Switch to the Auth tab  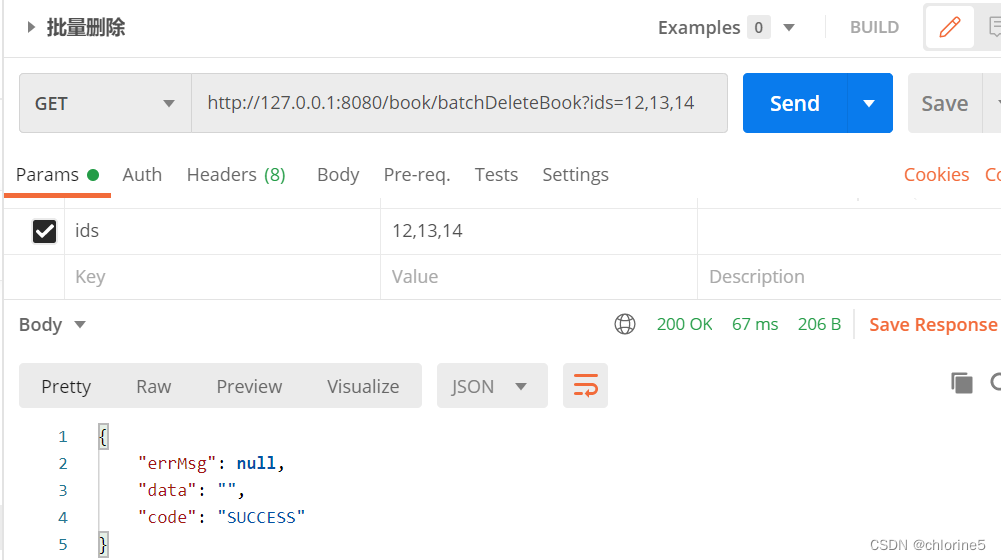coord(142,174)
